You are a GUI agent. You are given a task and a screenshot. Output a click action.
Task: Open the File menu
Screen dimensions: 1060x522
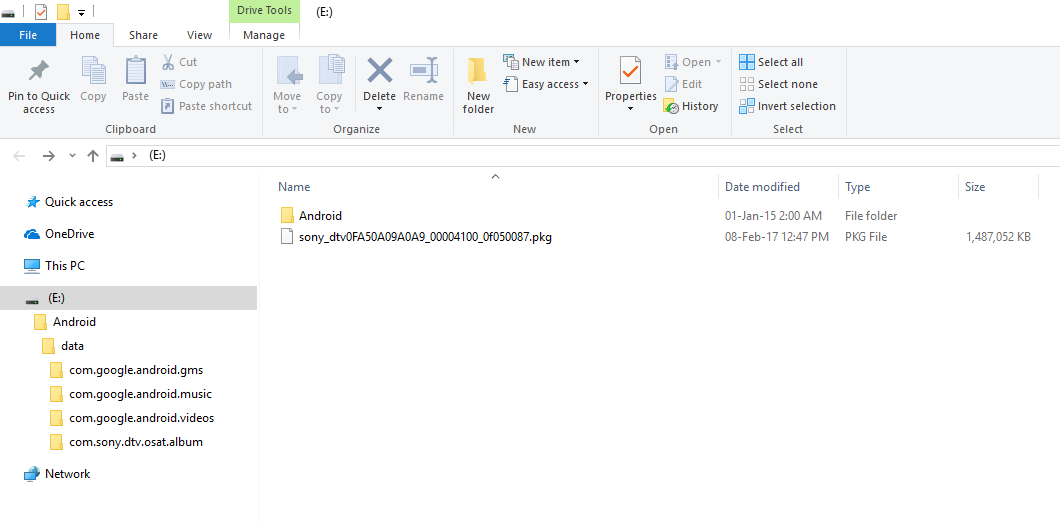click(28, 35)
